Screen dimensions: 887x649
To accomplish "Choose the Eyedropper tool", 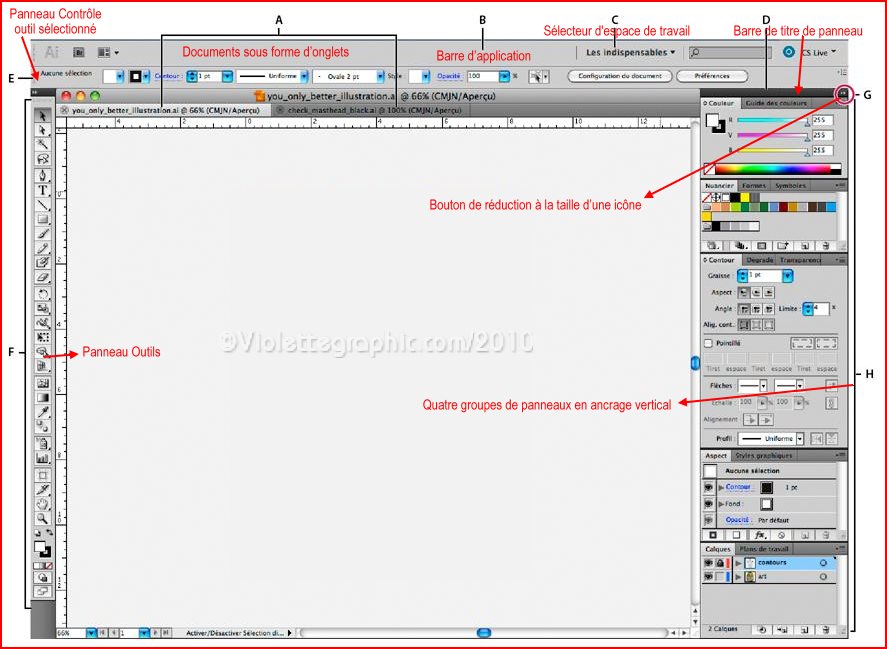I will (x=43, y=412).
